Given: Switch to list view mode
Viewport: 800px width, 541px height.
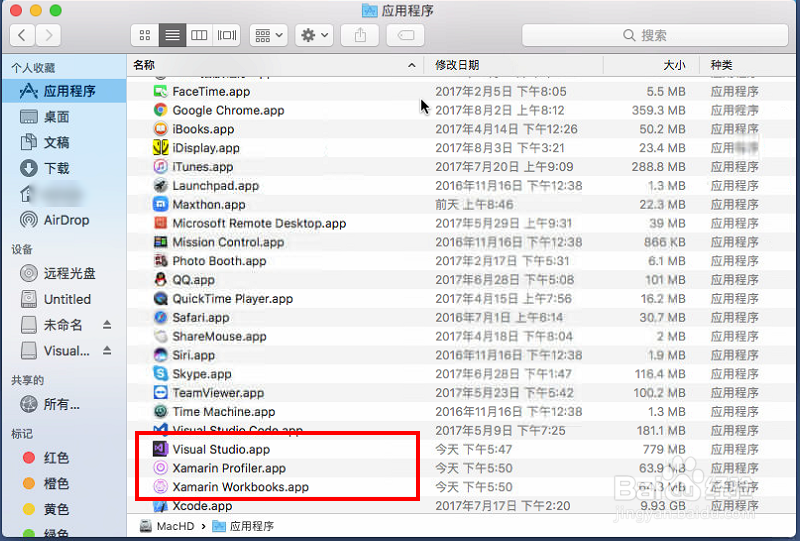Looking at the screenshot, I should click(172, 35).
